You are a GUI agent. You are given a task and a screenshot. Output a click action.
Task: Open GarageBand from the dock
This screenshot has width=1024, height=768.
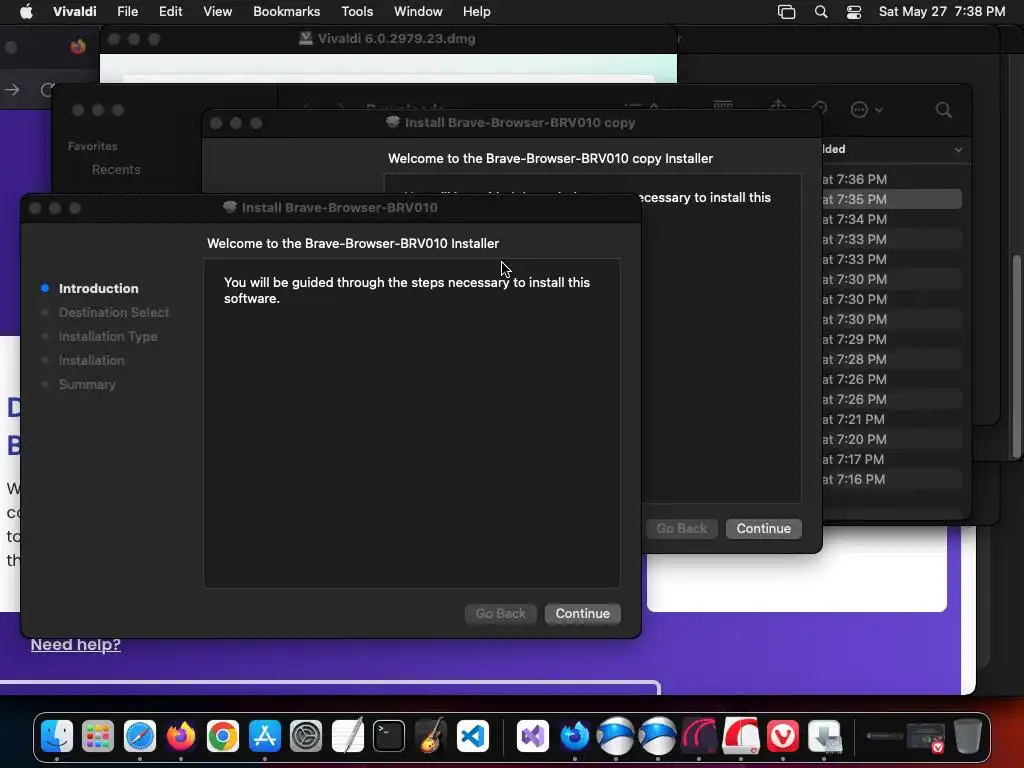pyautogui.click(x=430, y=736)
